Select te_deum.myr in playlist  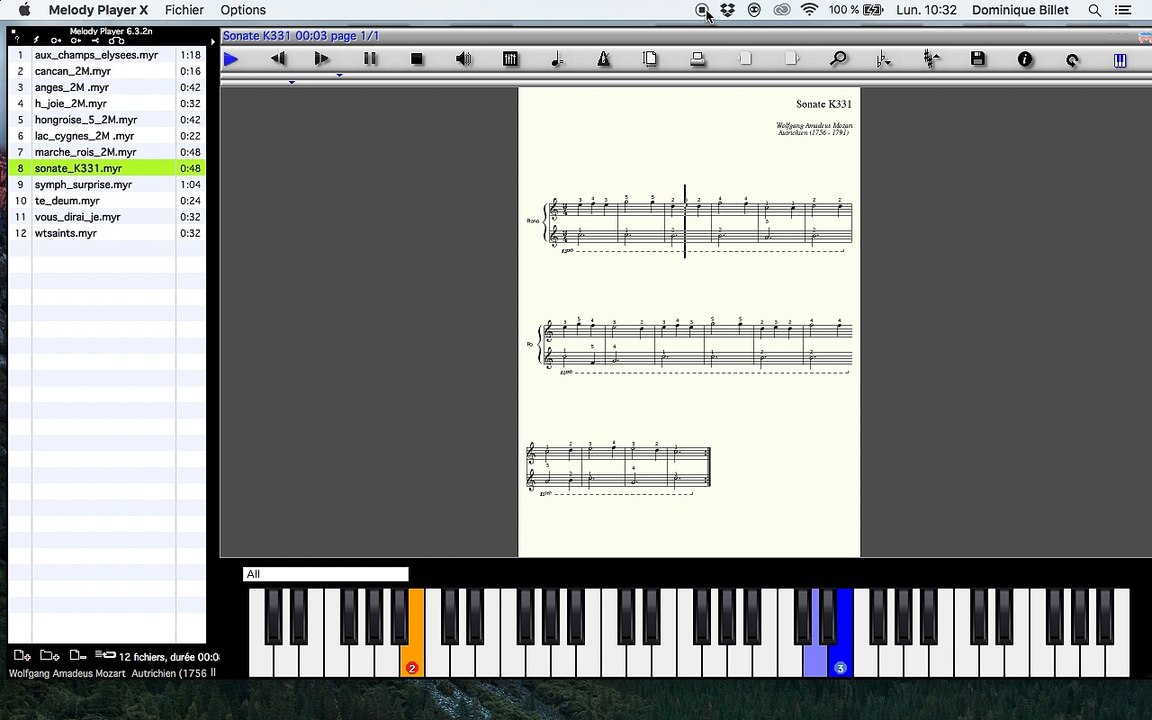(107, 201)
